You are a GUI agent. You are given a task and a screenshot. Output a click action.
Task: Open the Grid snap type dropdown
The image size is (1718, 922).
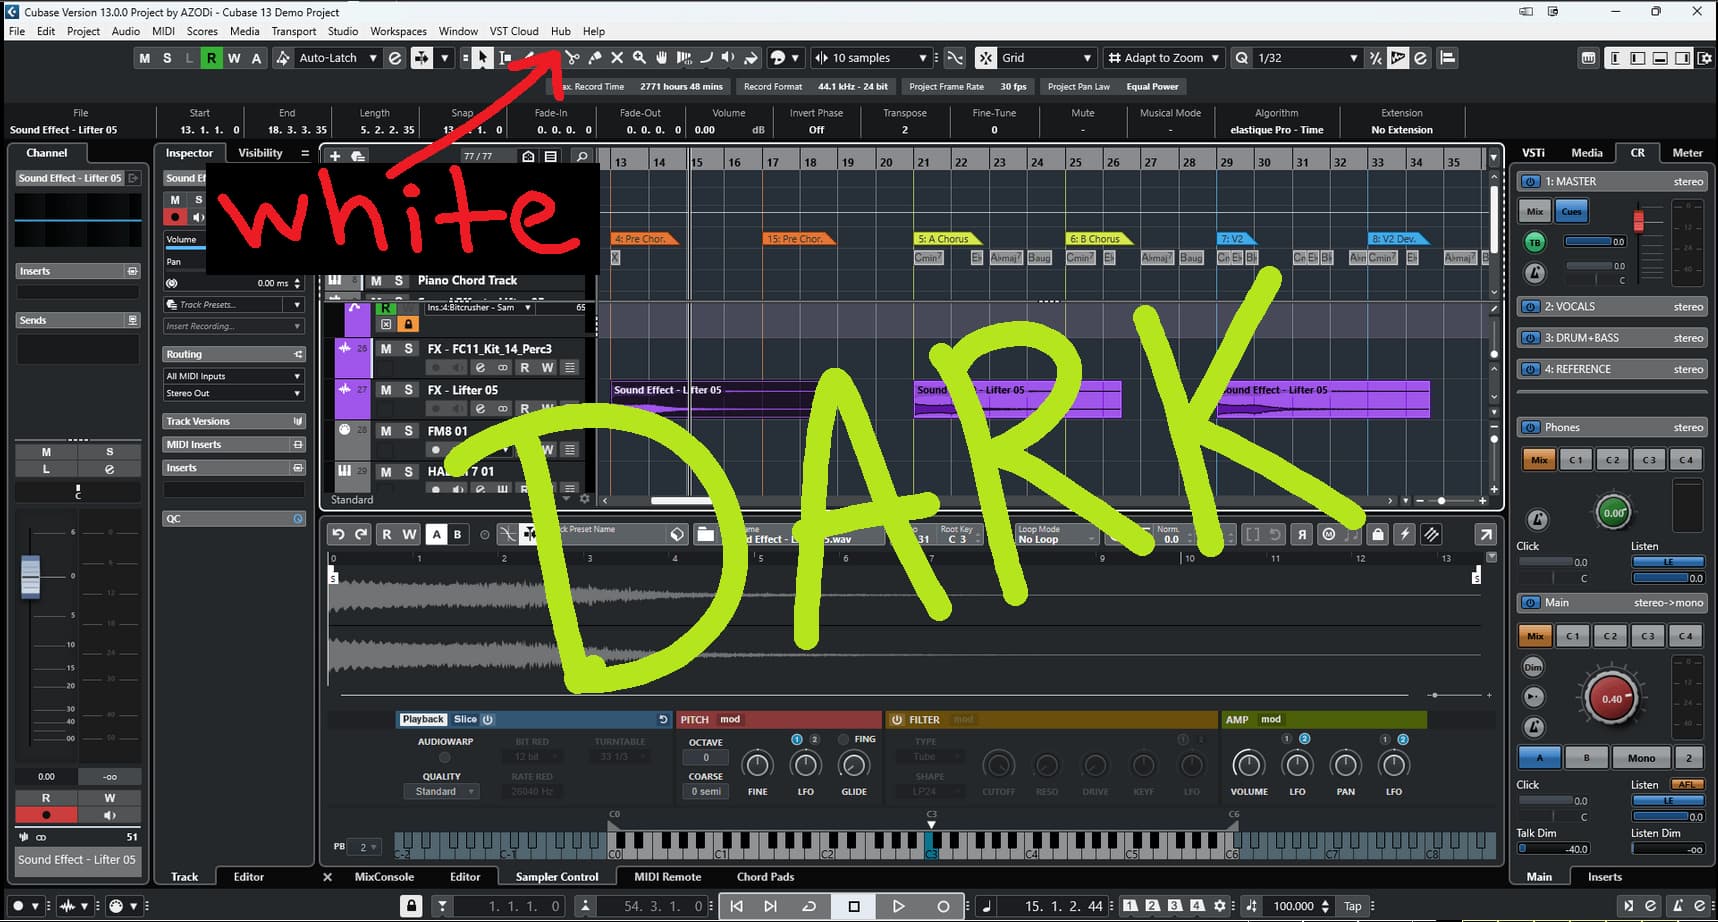coord(1046,58)
